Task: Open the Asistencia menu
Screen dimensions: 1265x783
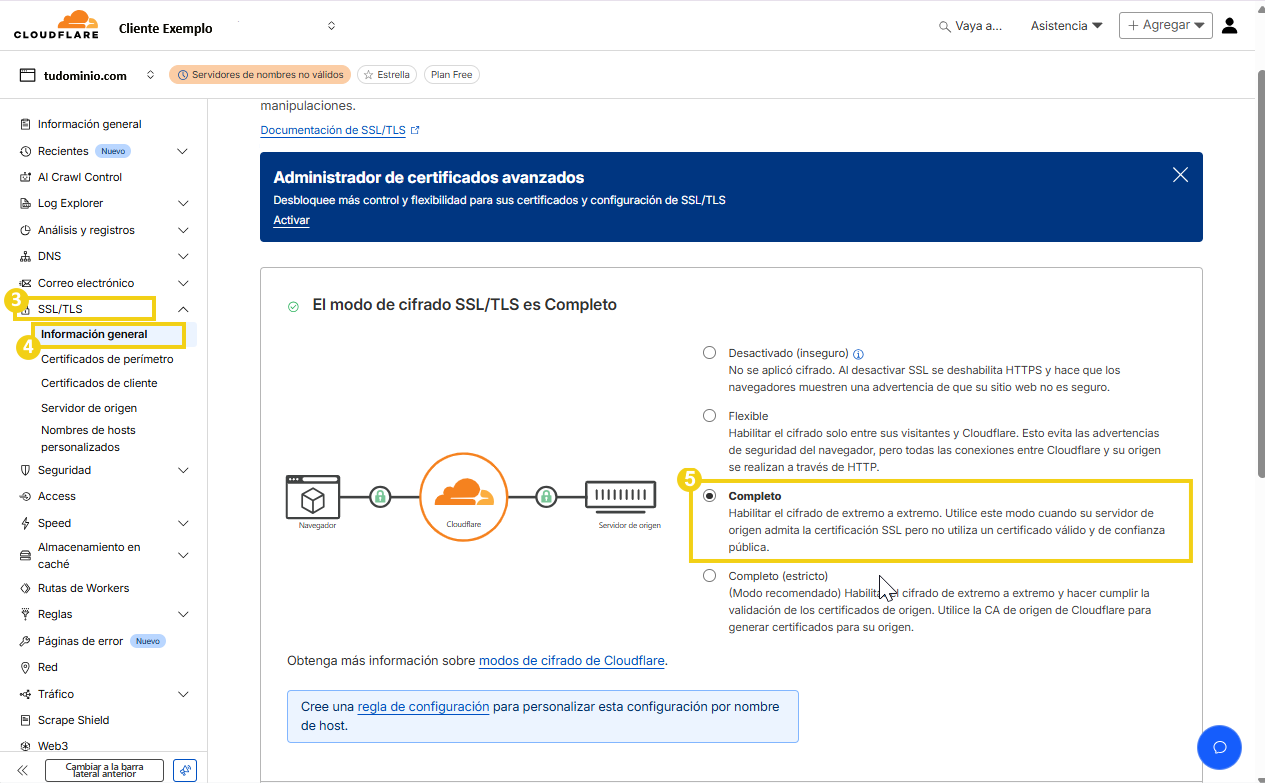Action: point(1065,25)
